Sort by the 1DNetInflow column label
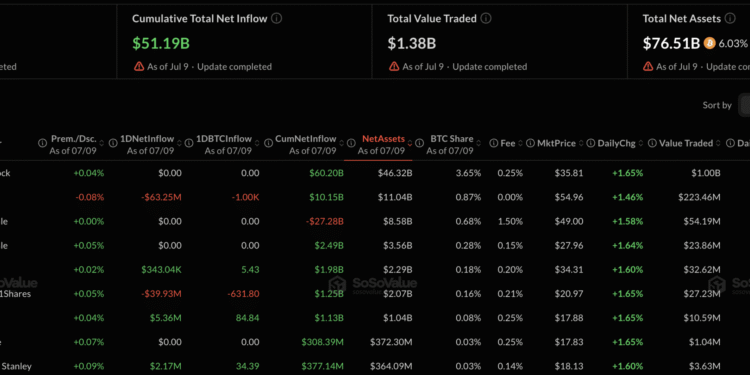This screenshot has height=375, width=750. click(147, 139)
